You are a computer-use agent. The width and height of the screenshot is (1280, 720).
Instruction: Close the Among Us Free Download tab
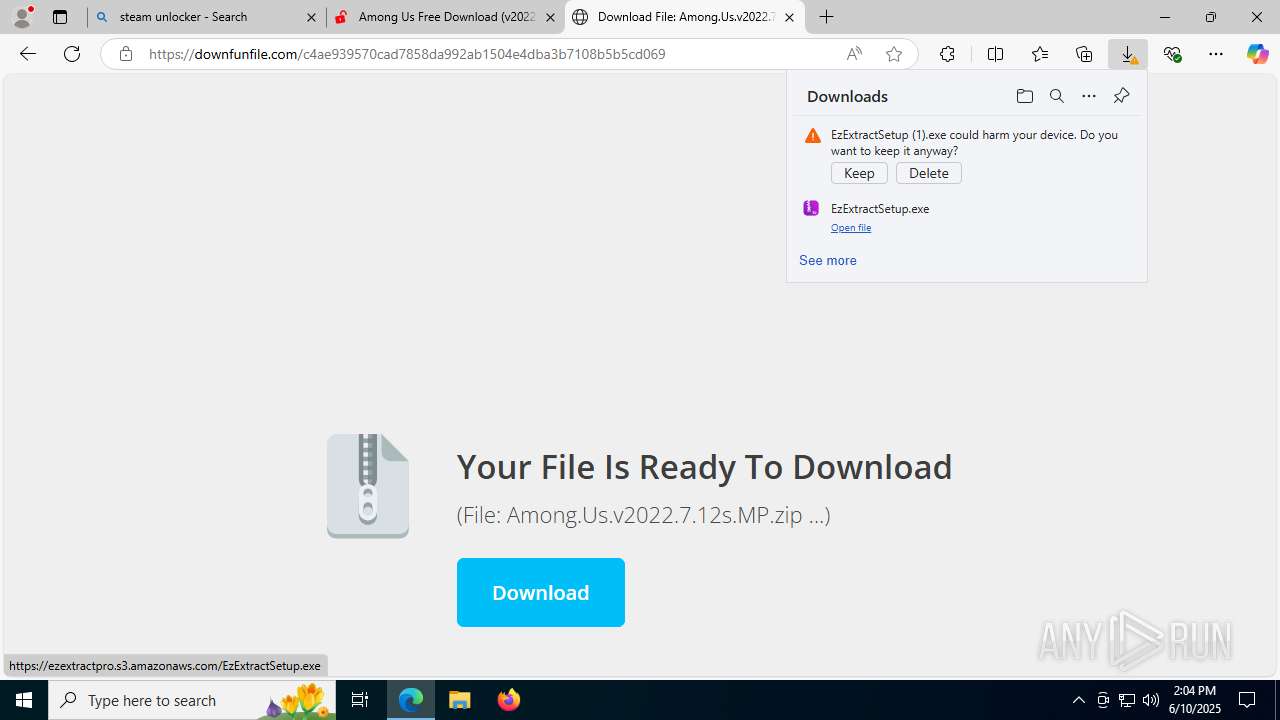(x=550, y=17)
